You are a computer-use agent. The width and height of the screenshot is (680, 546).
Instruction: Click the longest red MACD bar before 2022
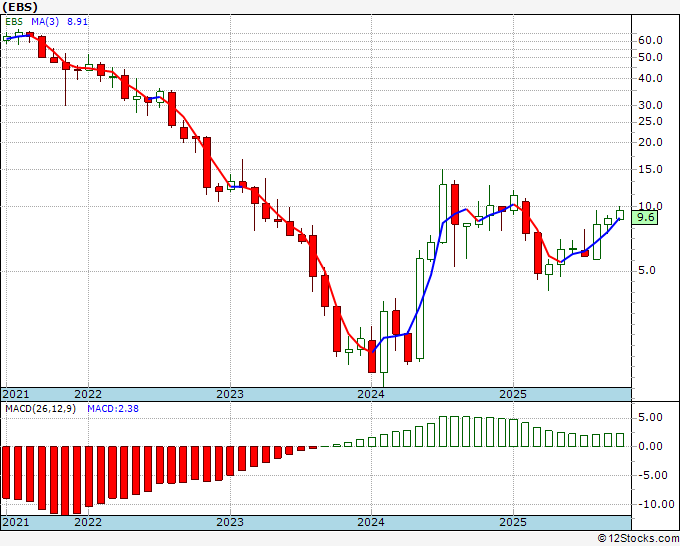point(65,481)
